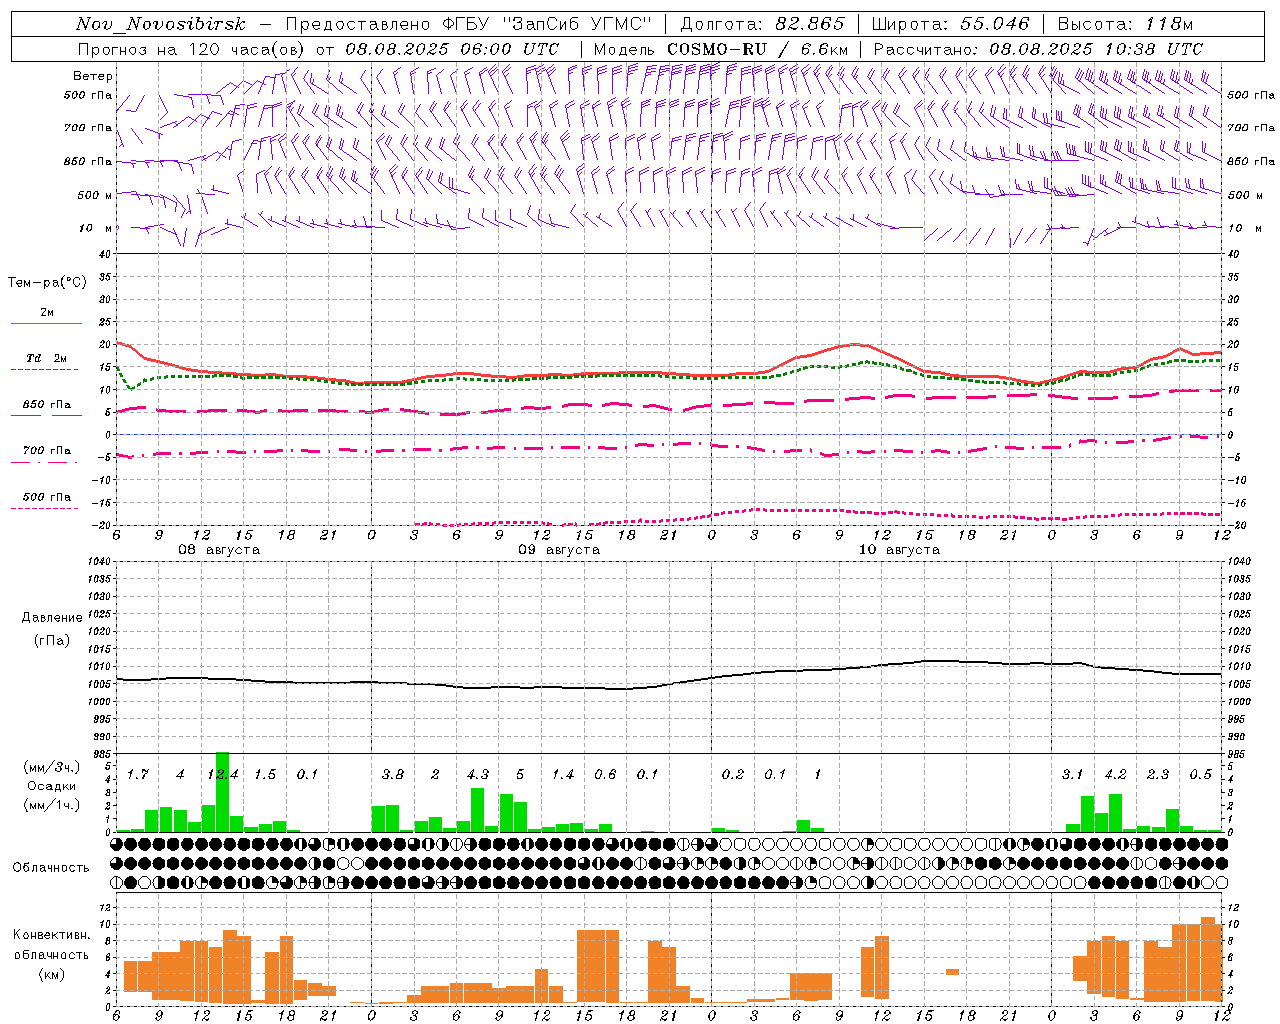Select the 'Широта: 55.046' latitude field
The height and width of the screenshot is (1024, 1280).
[x=950, y=24]
